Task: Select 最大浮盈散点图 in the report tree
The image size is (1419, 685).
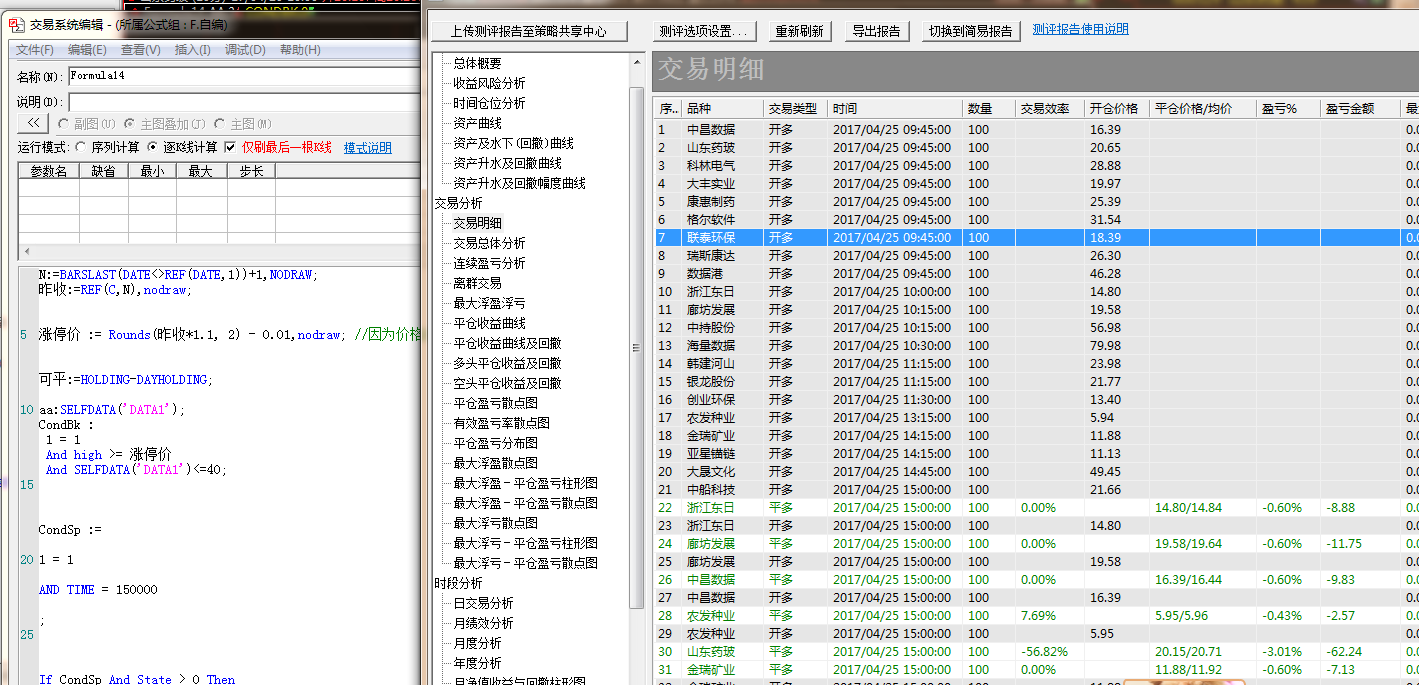Action: tap(495, 463)
